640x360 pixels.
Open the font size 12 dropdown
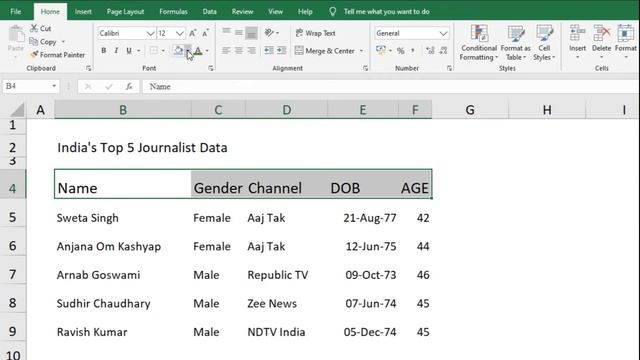tap(180, 33)
